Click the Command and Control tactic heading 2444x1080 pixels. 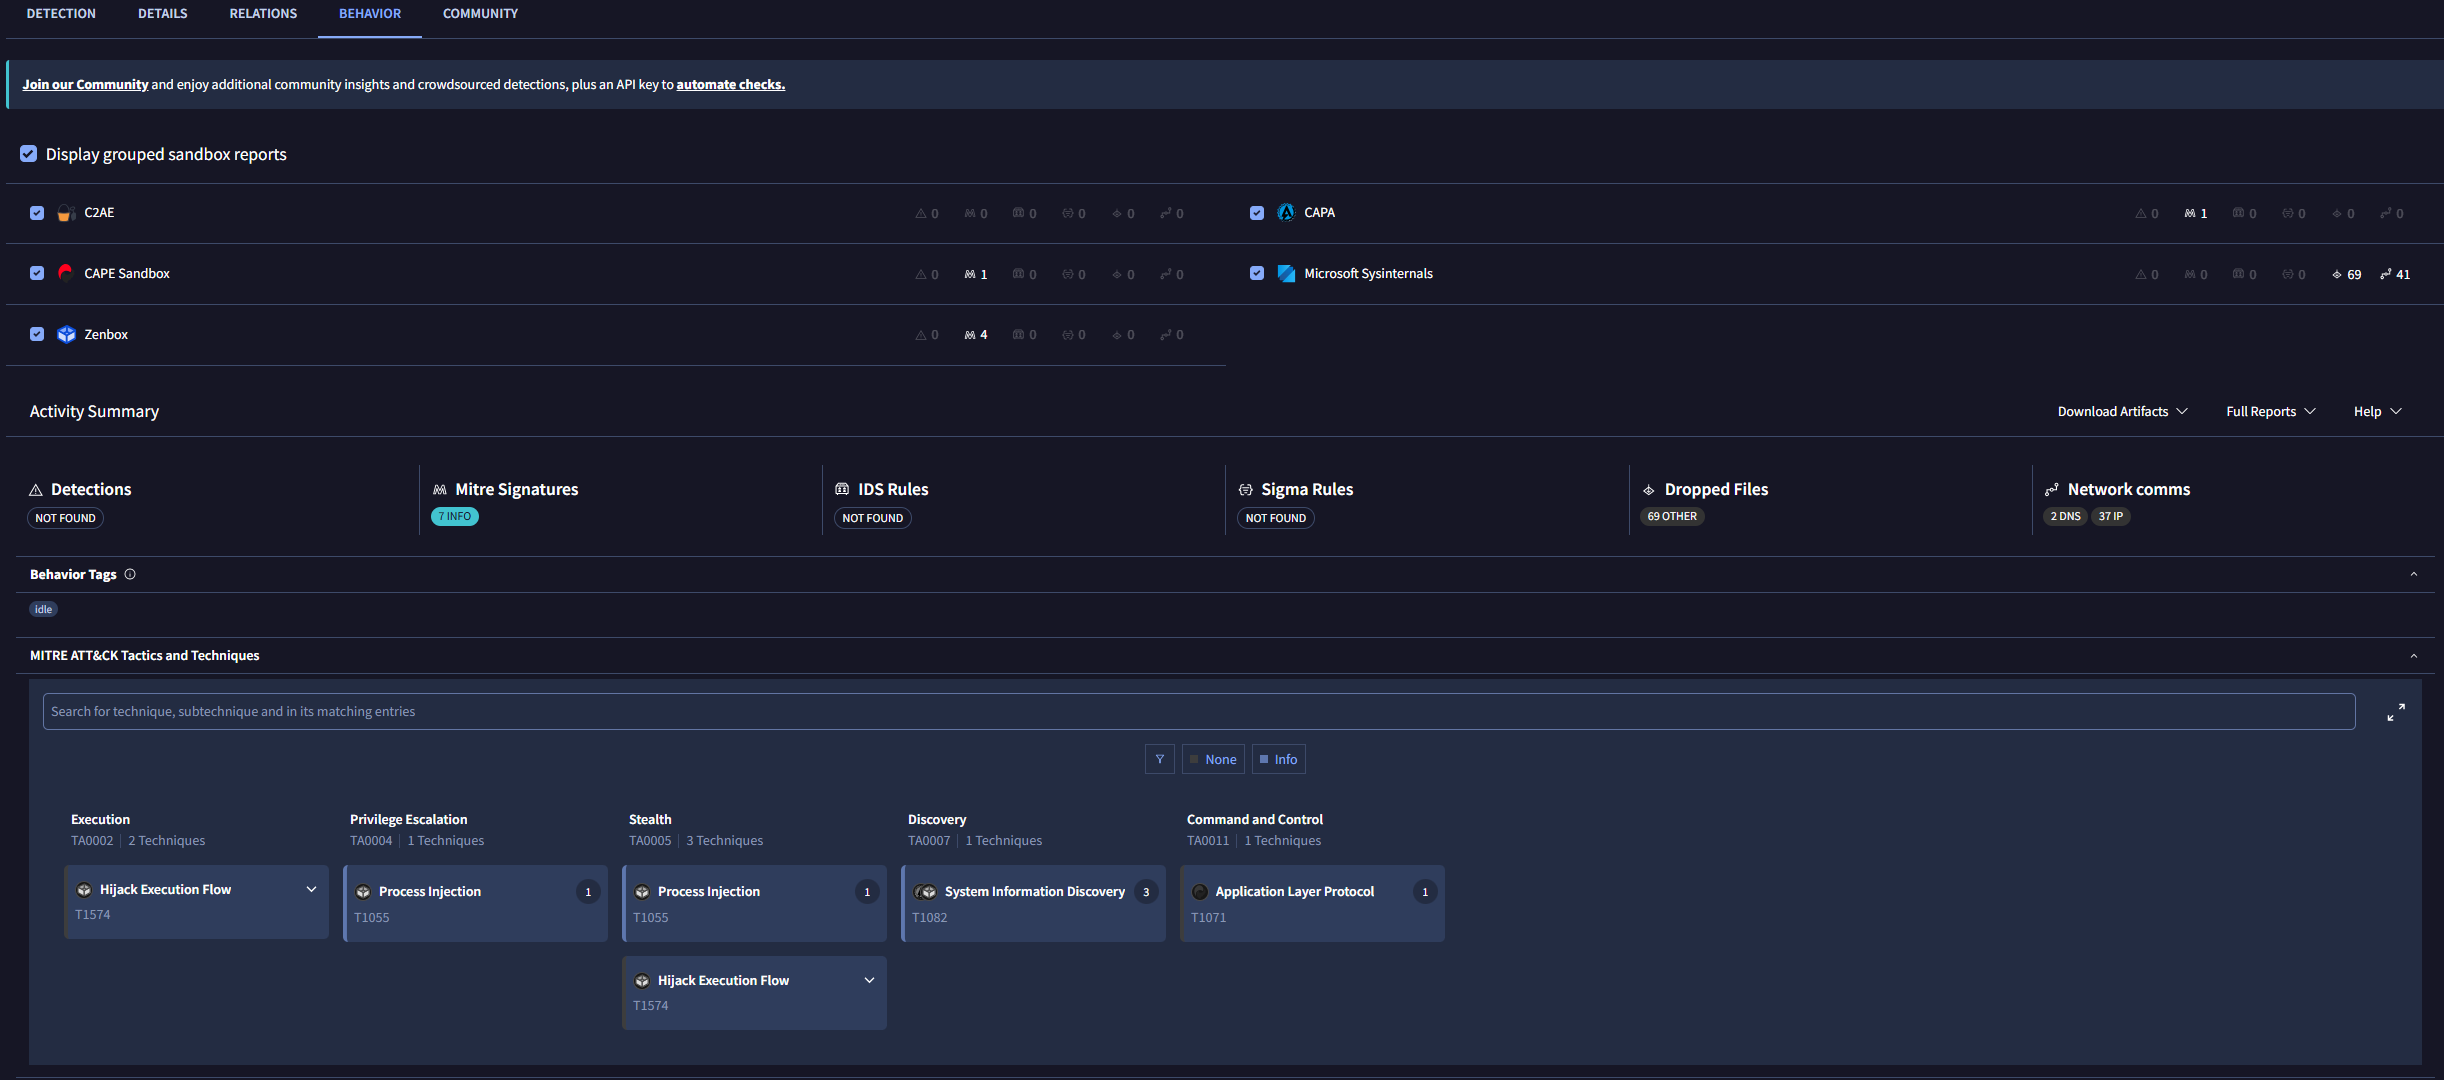(1255, 820)
